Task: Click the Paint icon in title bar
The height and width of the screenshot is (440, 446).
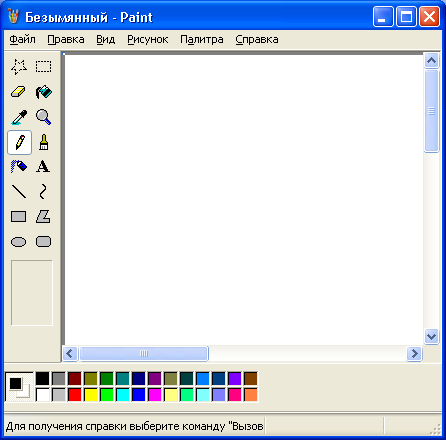Action: [13, 17]
